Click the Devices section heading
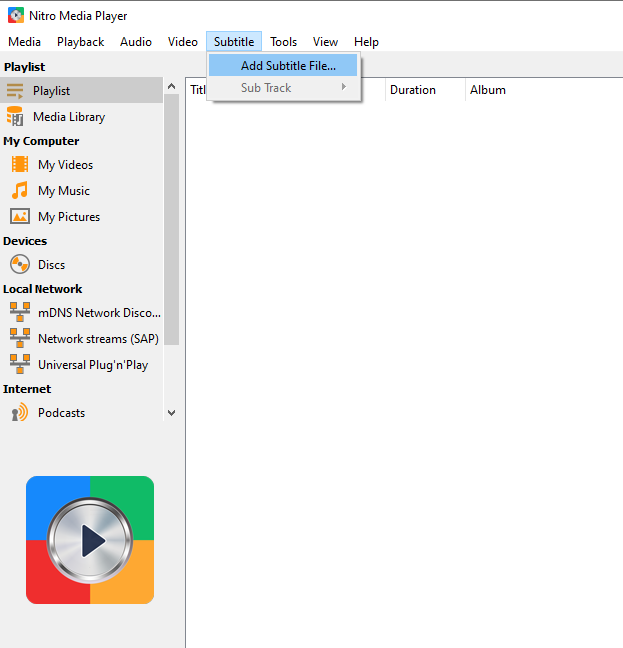The image size is (623, 648). click(25, 241)
